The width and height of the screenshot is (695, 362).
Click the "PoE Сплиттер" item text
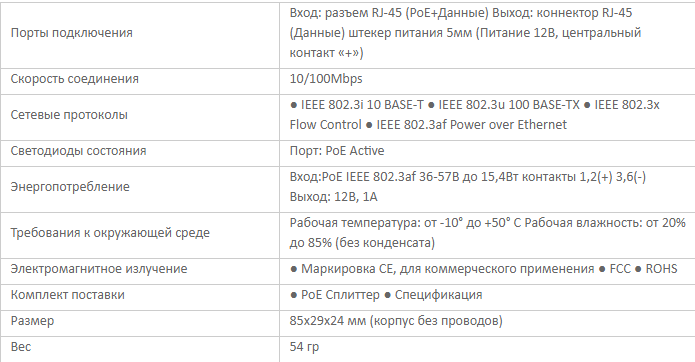340,296
